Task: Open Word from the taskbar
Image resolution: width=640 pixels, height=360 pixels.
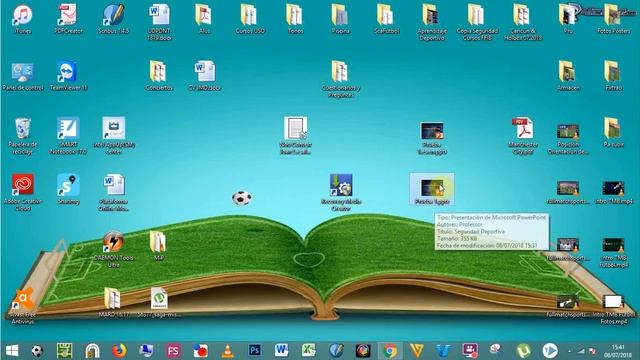Action: coord(281,351)
